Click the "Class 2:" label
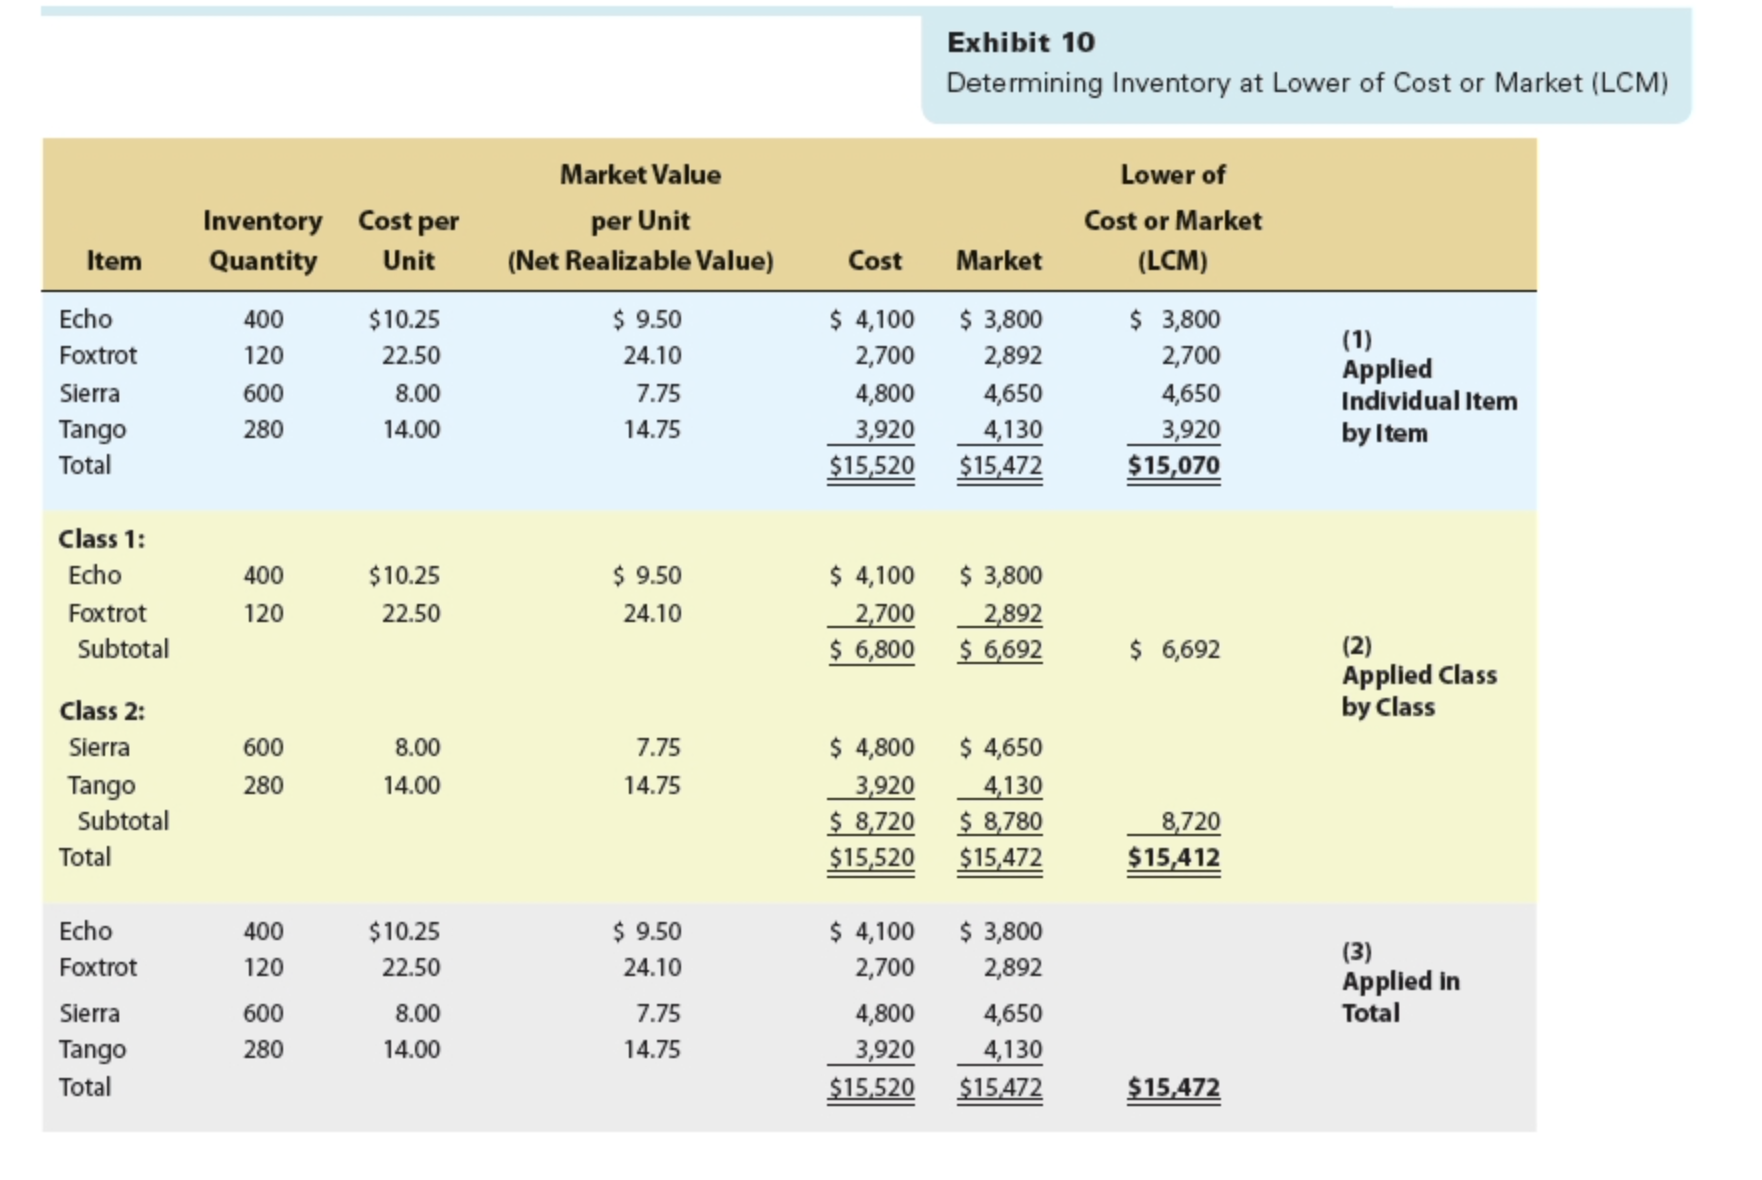This screenshot has height=1180, width=1762. [x=101, y=711]
